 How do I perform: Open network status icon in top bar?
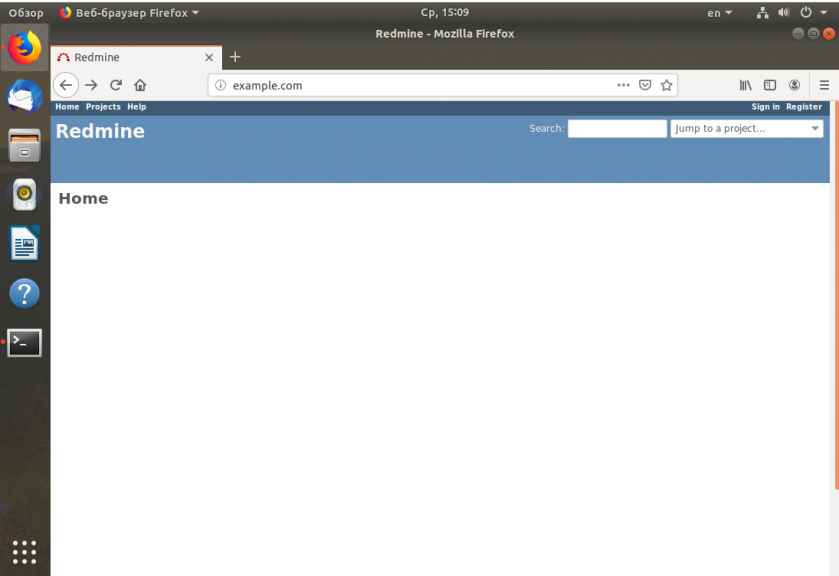tap(762, 13)
